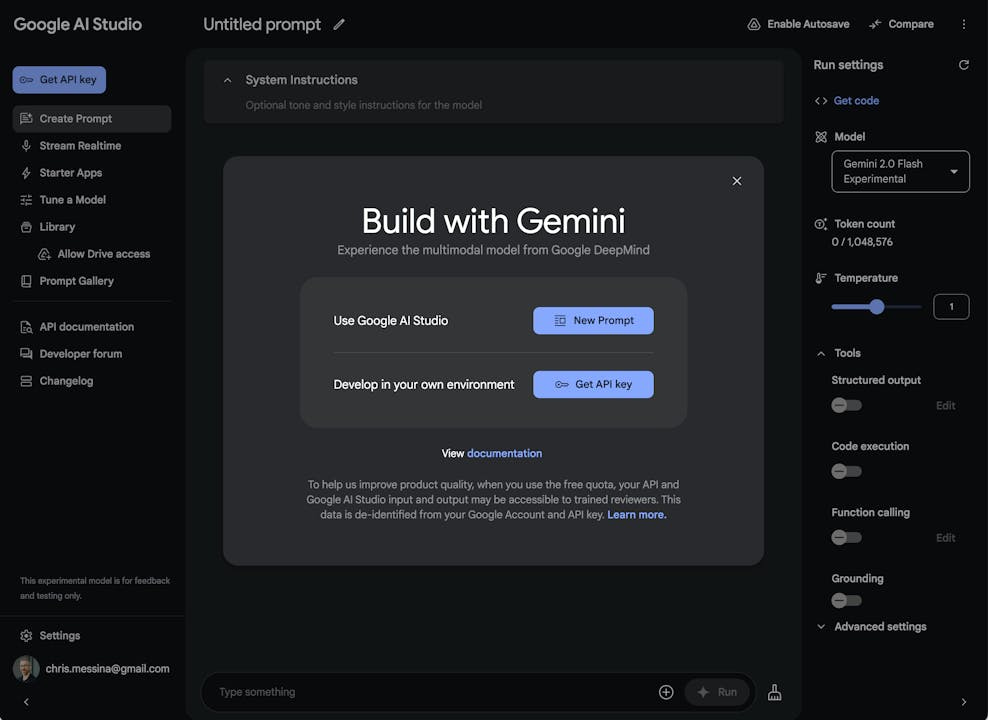
Task: Click the chris.messina@gmail.com account label
Action: 107,669
